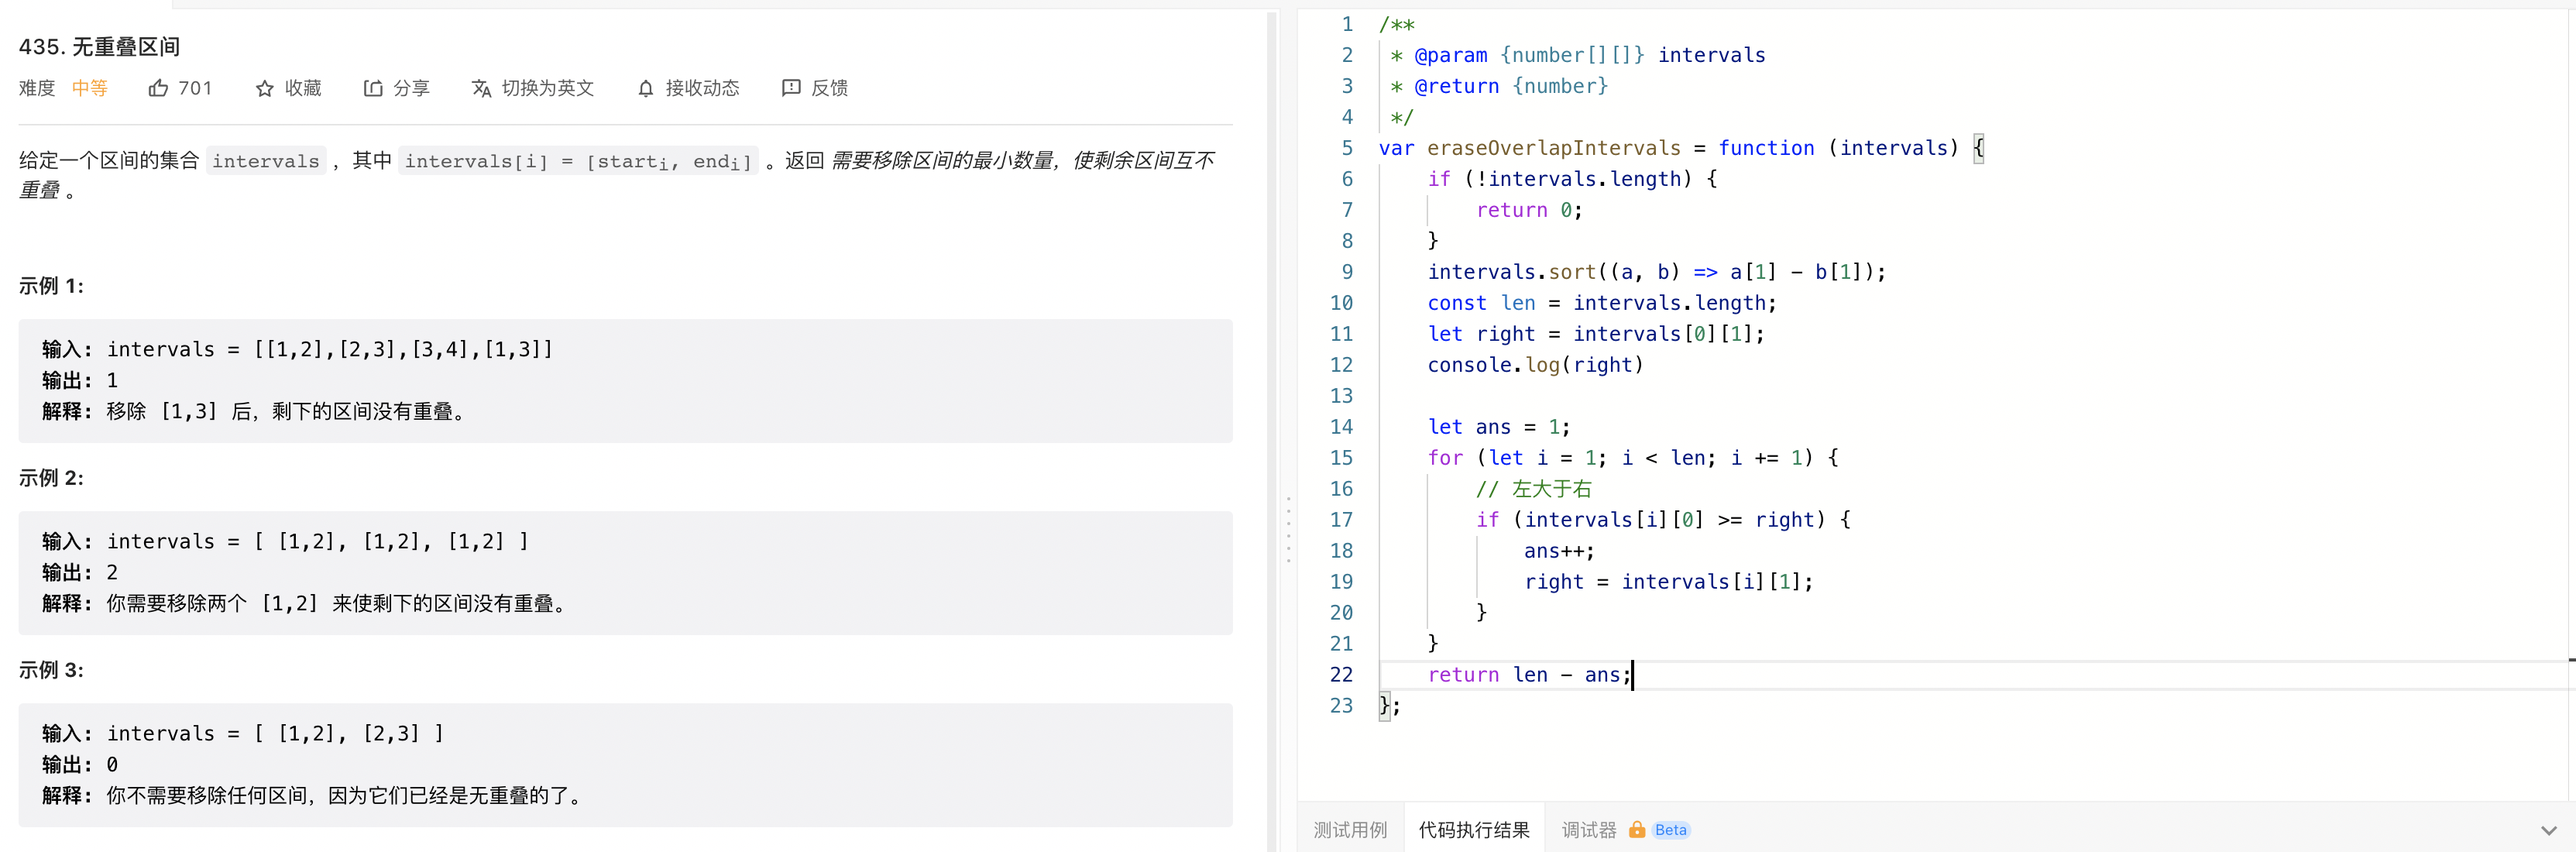This screenshot has width=2576, height=852.
Task: Click the description's first inline code 'intervals'
Action: [266, 161]
